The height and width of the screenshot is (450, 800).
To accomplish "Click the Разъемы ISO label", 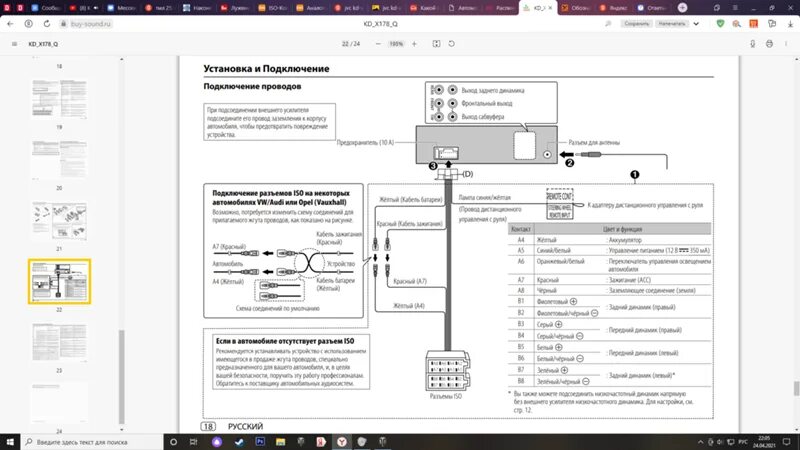I will point(445,396).
